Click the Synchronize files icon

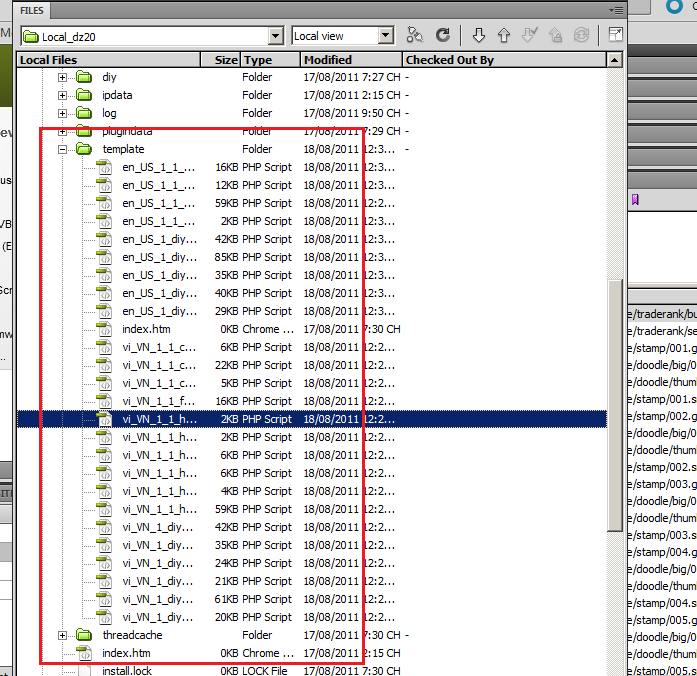(x=581, y=35)
